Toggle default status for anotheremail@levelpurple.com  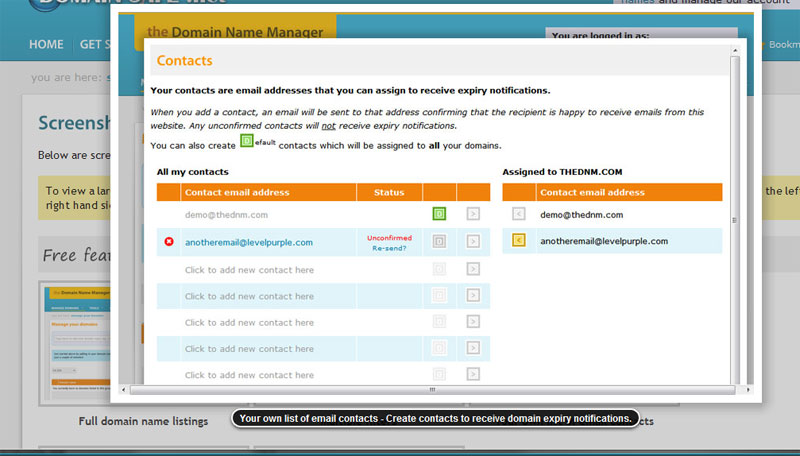coord(439,241)
